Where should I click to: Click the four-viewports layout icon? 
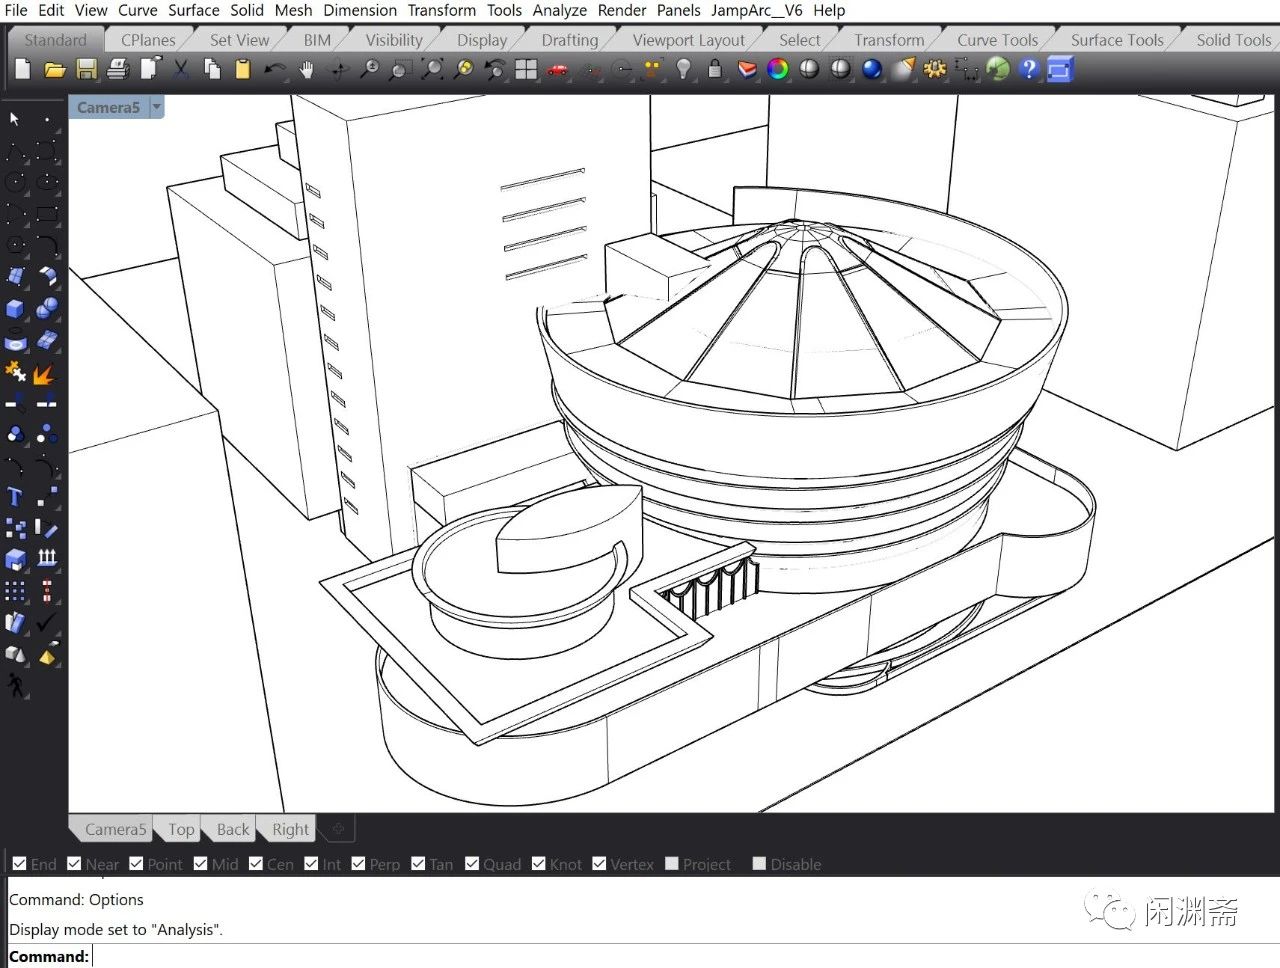(526, 69)
